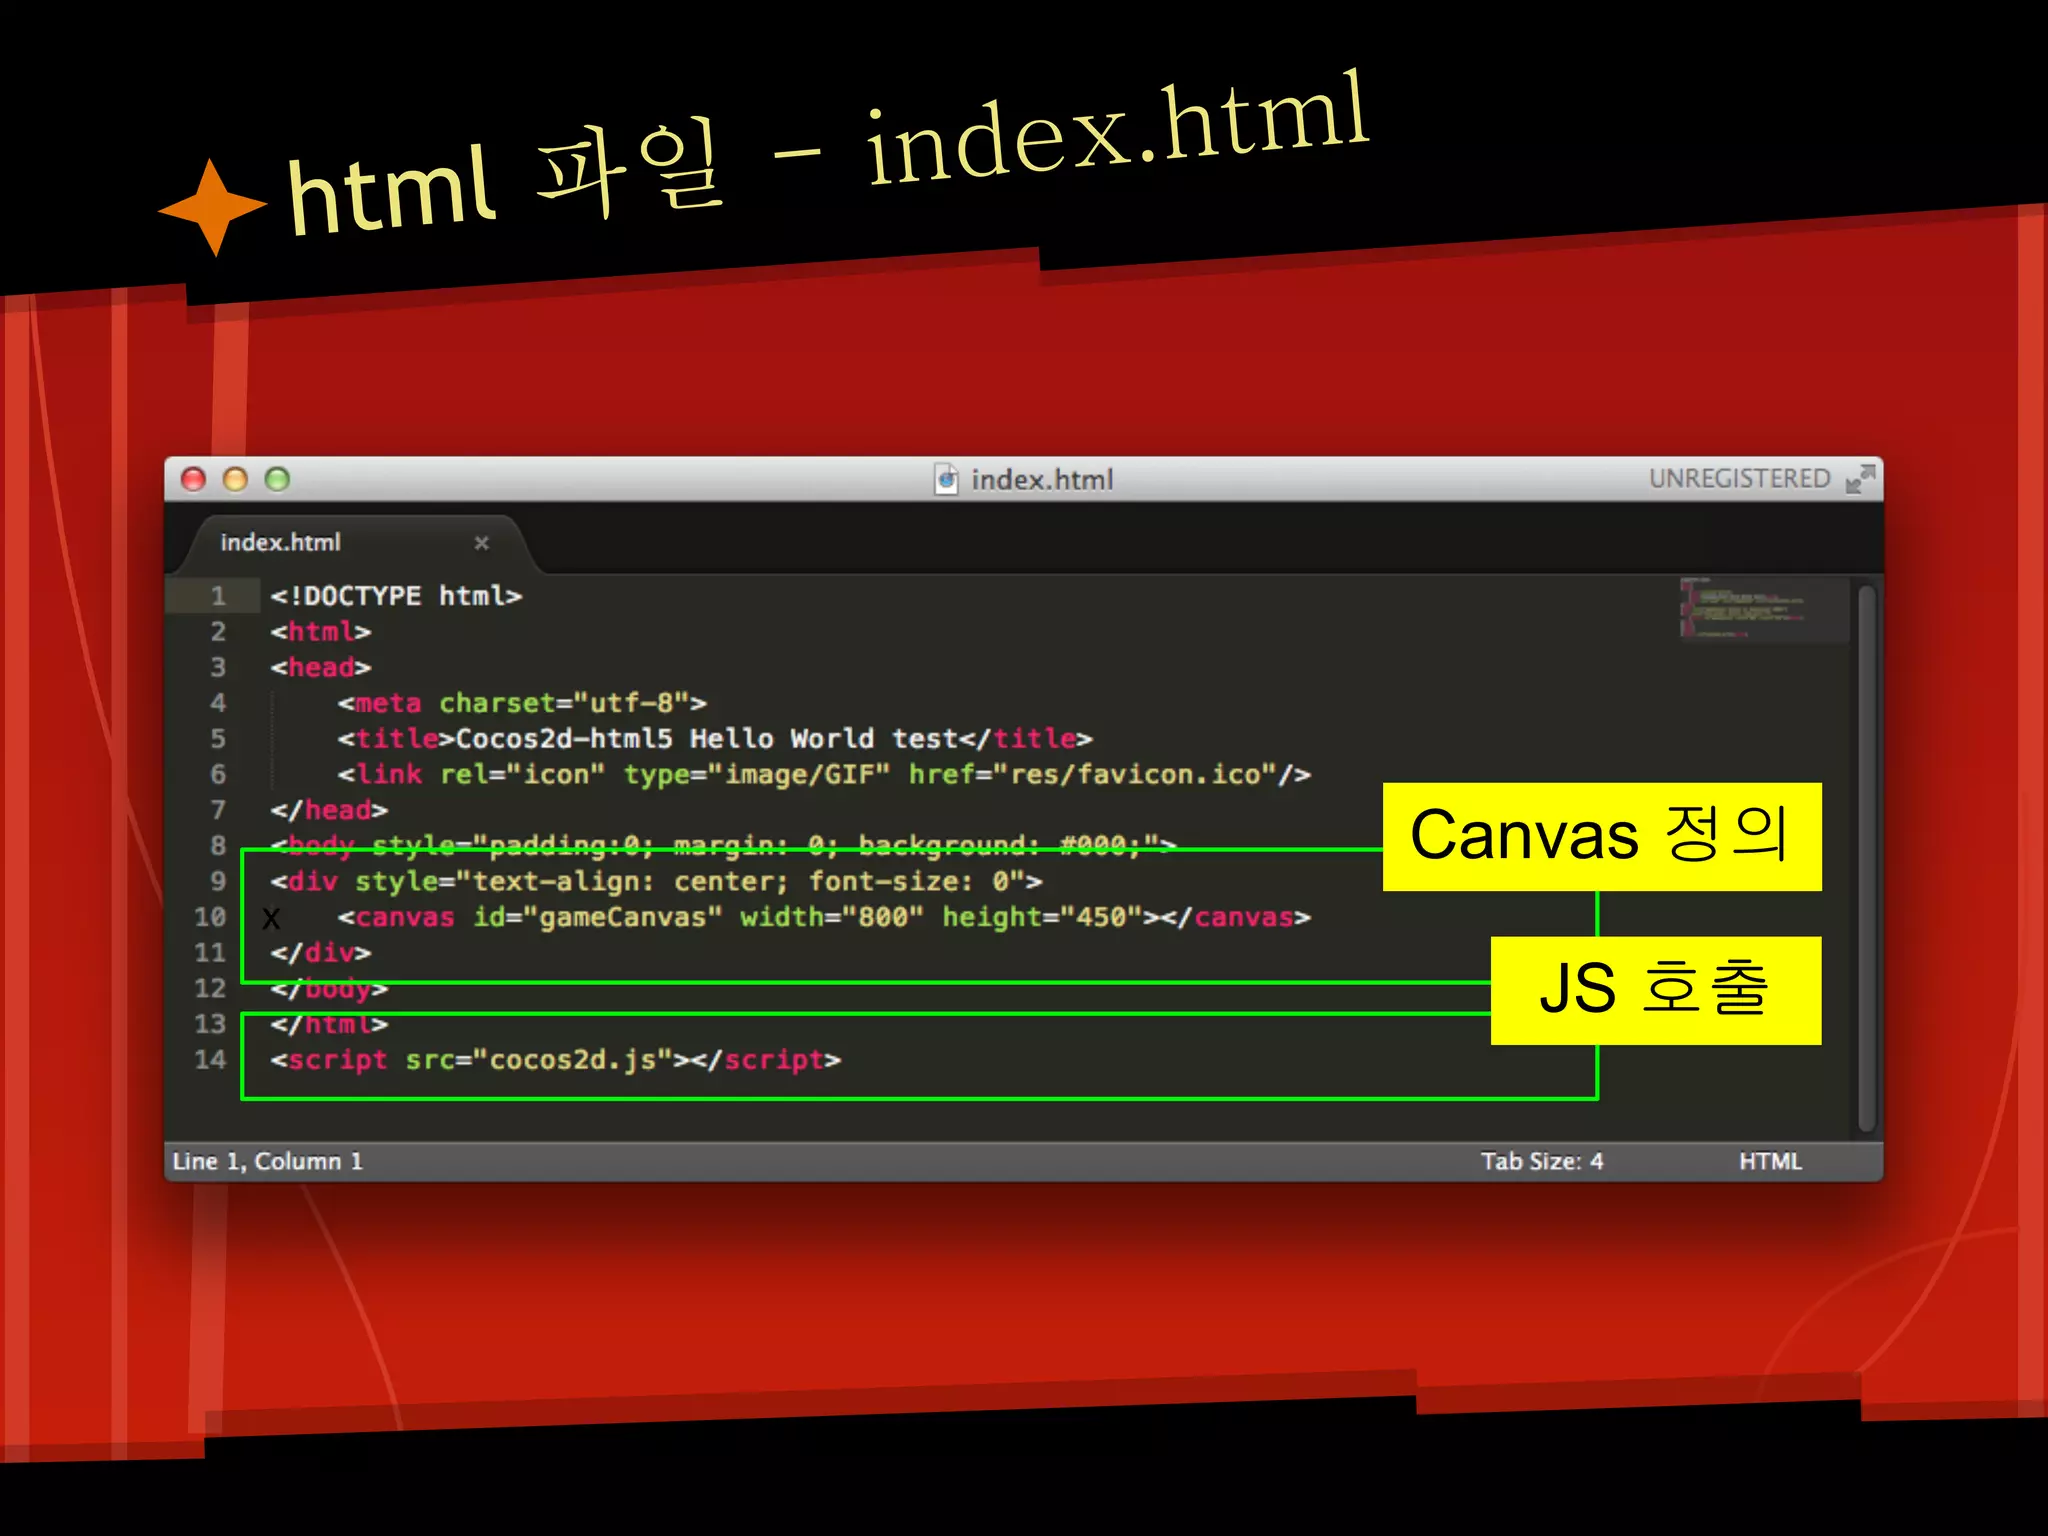The image size is (2048, 1536).
Task: Click the closing </div> tag on line 11
Action: (x=321, y=953)
